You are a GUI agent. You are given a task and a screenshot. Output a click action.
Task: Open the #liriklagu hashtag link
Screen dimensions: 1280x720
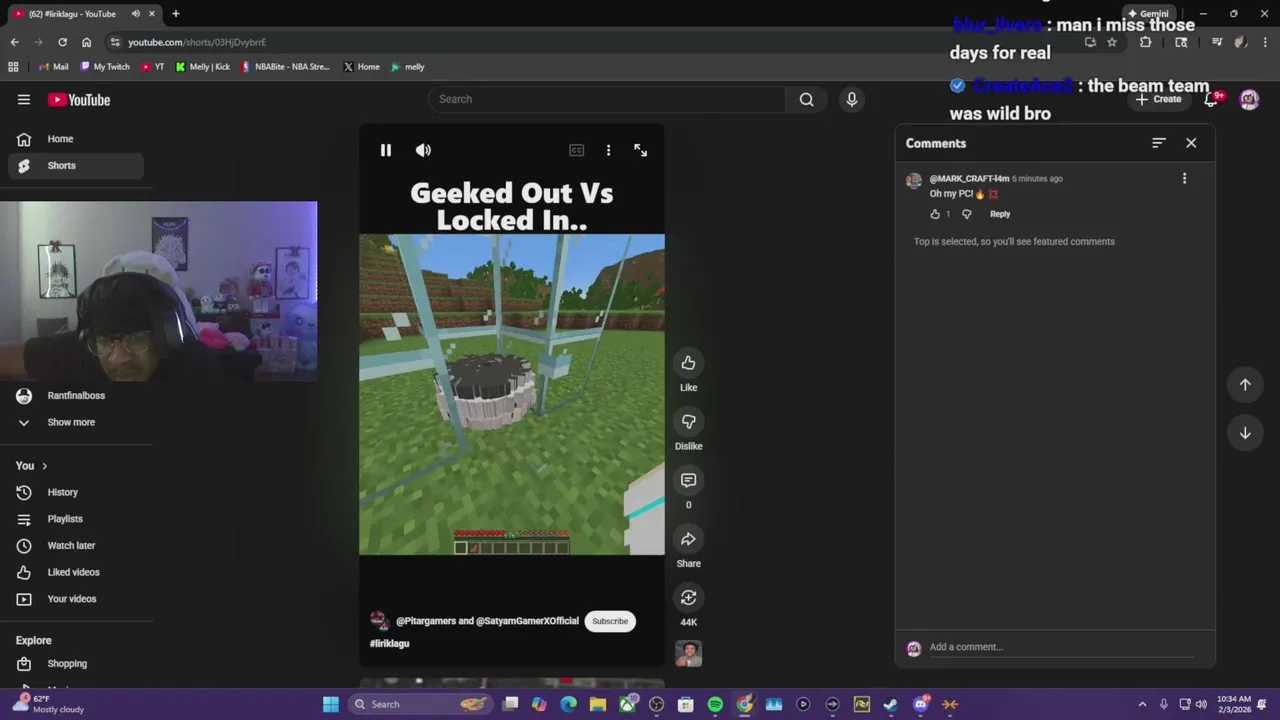pos(390,644)
